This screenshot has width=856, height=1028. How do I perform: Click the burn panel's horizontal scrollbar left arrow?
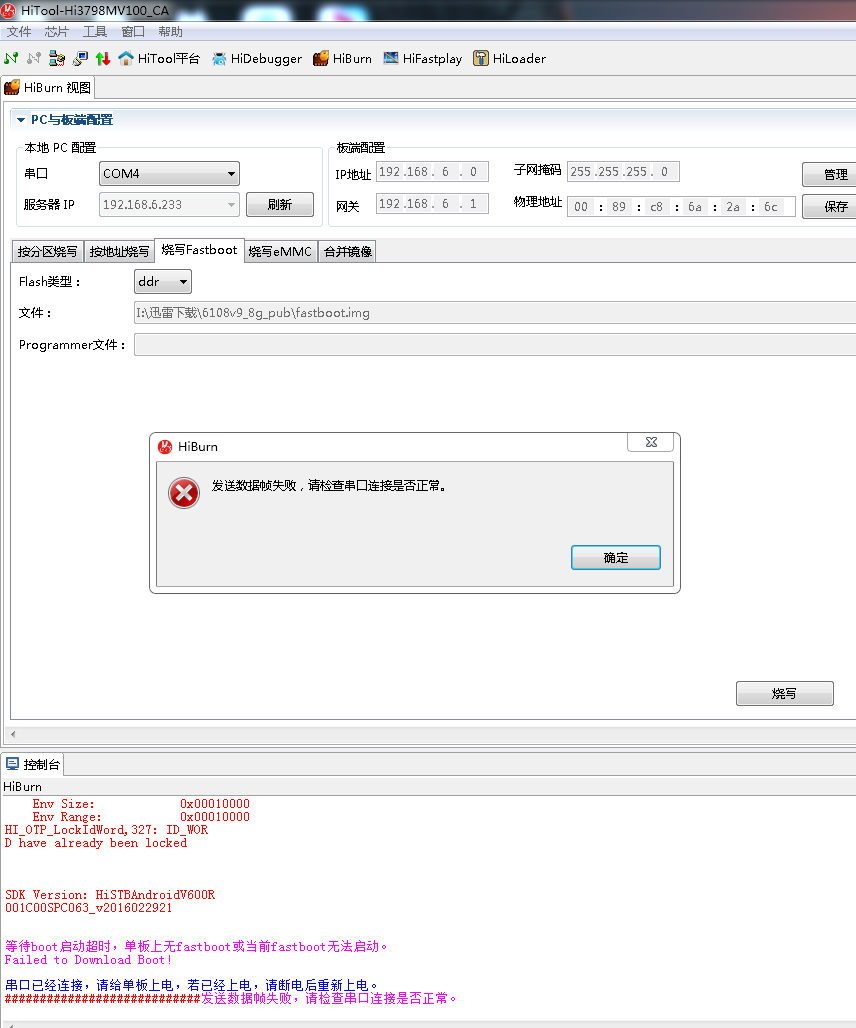point(13,734)
